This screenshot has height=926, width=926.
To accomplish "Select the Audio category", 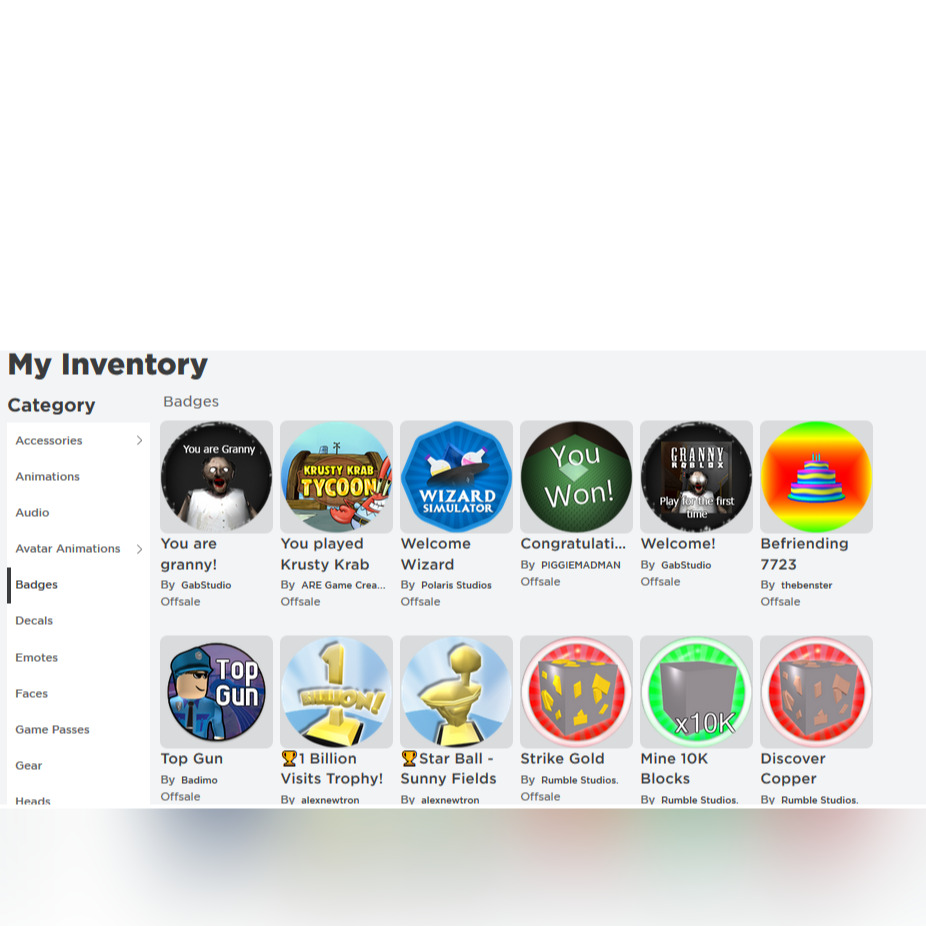I will [x=32, y=513].
